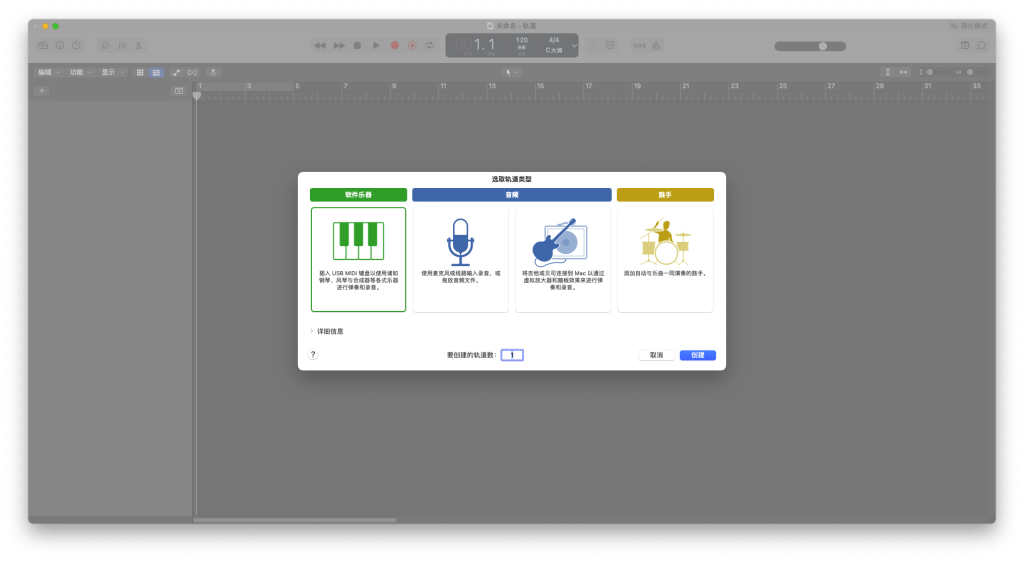1024x561 pixels.
Task: Open the Note Pad icon
Action: [x=965, y=46]
